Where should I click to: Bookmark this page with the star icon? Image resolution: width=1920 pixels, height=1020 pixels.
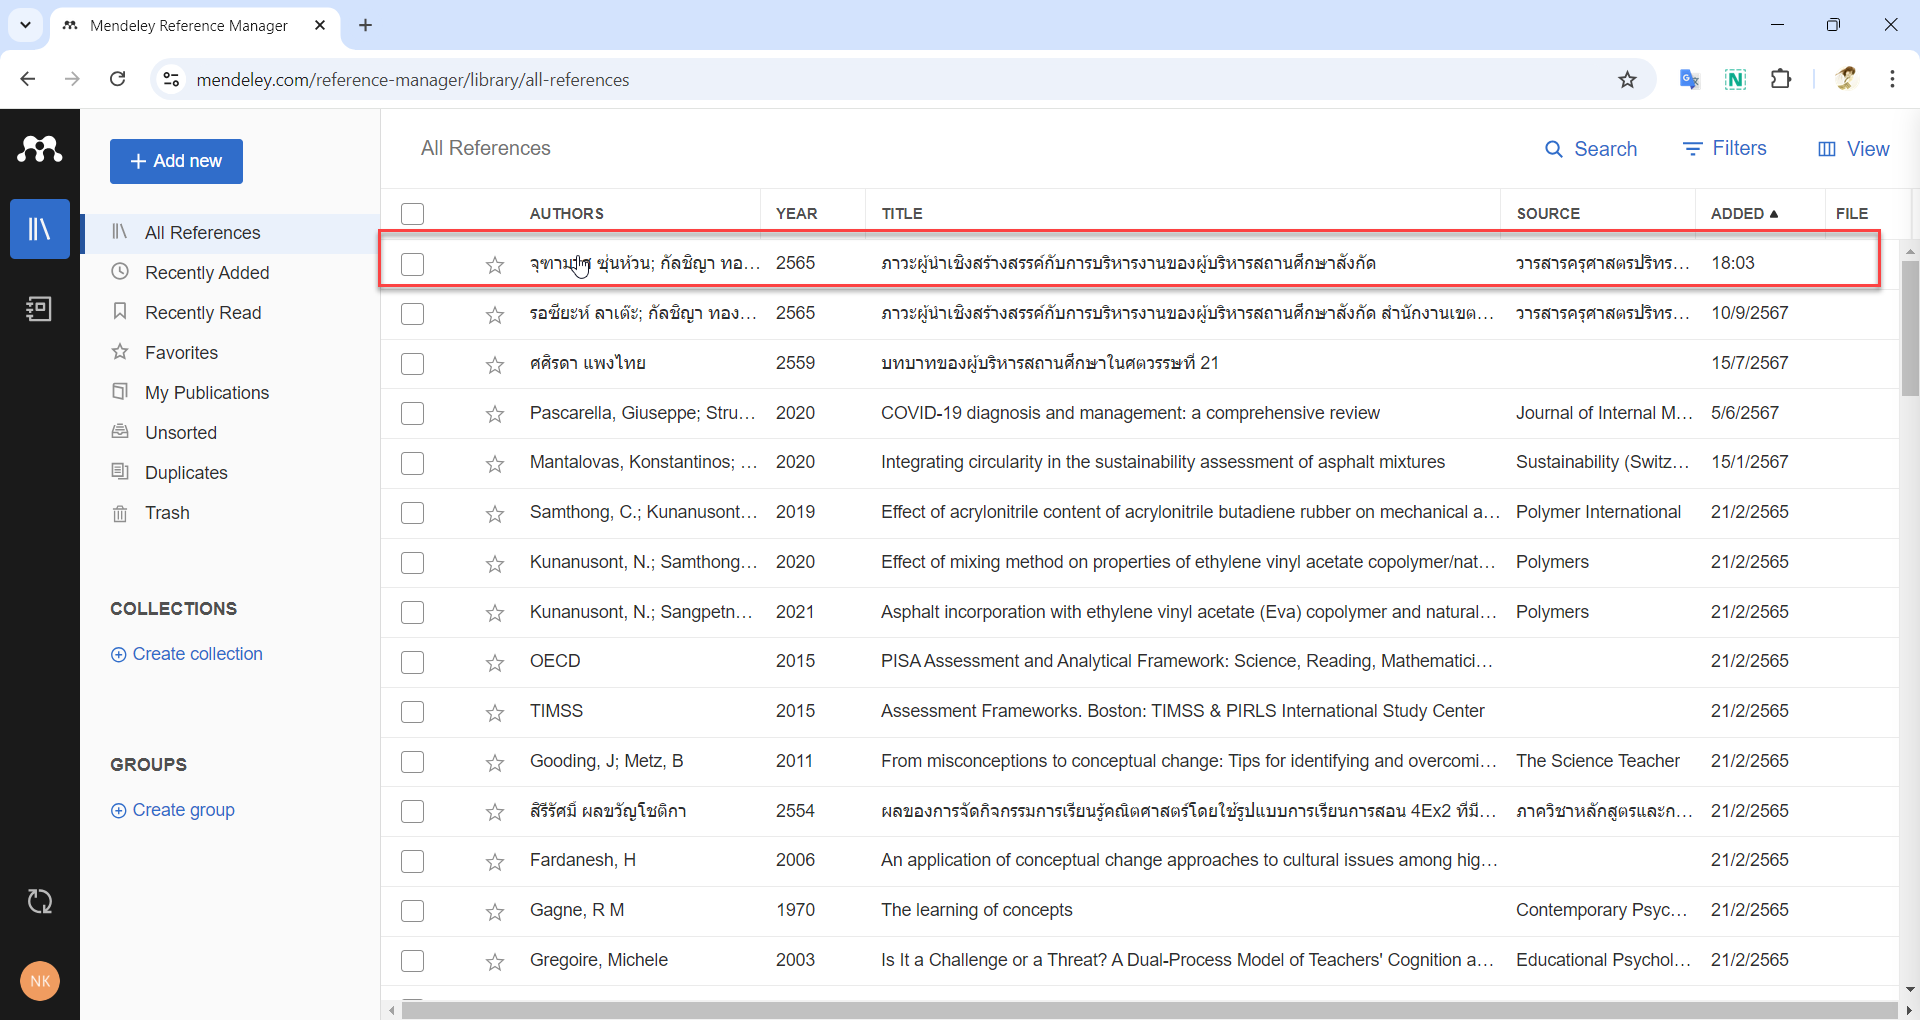click(x=1628, y=80)
